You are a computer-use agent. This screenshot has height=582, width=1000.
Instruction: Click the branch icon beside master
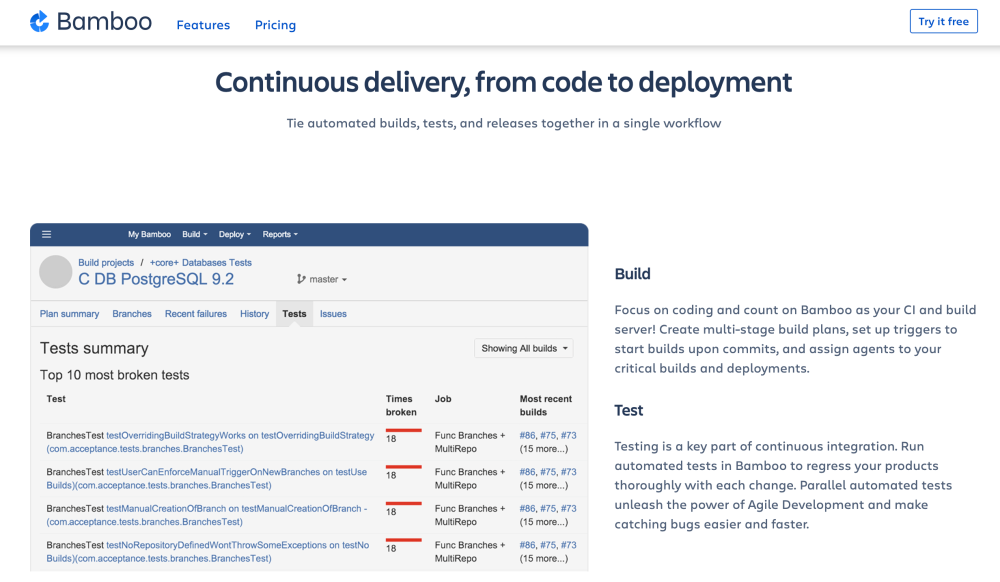(301, 279)
